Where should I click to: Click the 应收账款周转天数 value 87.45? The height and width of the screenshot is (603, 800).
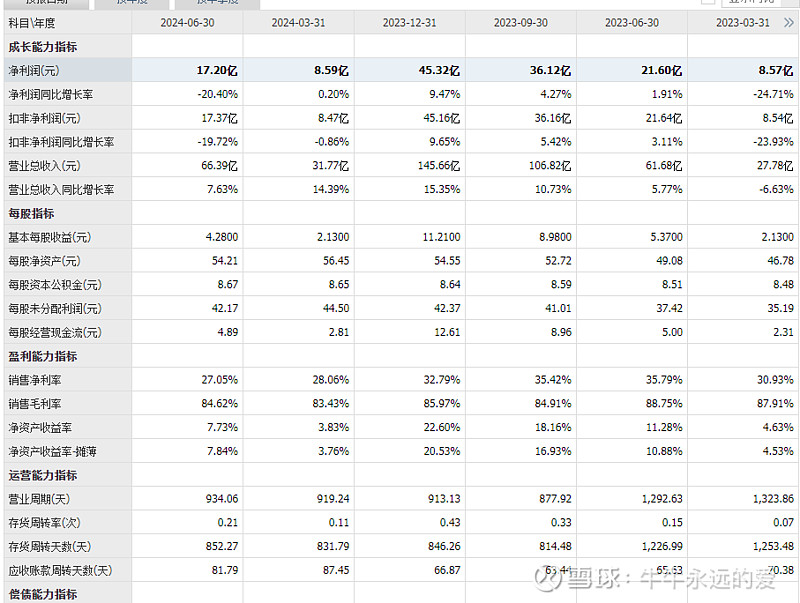(x=336, y=570)
